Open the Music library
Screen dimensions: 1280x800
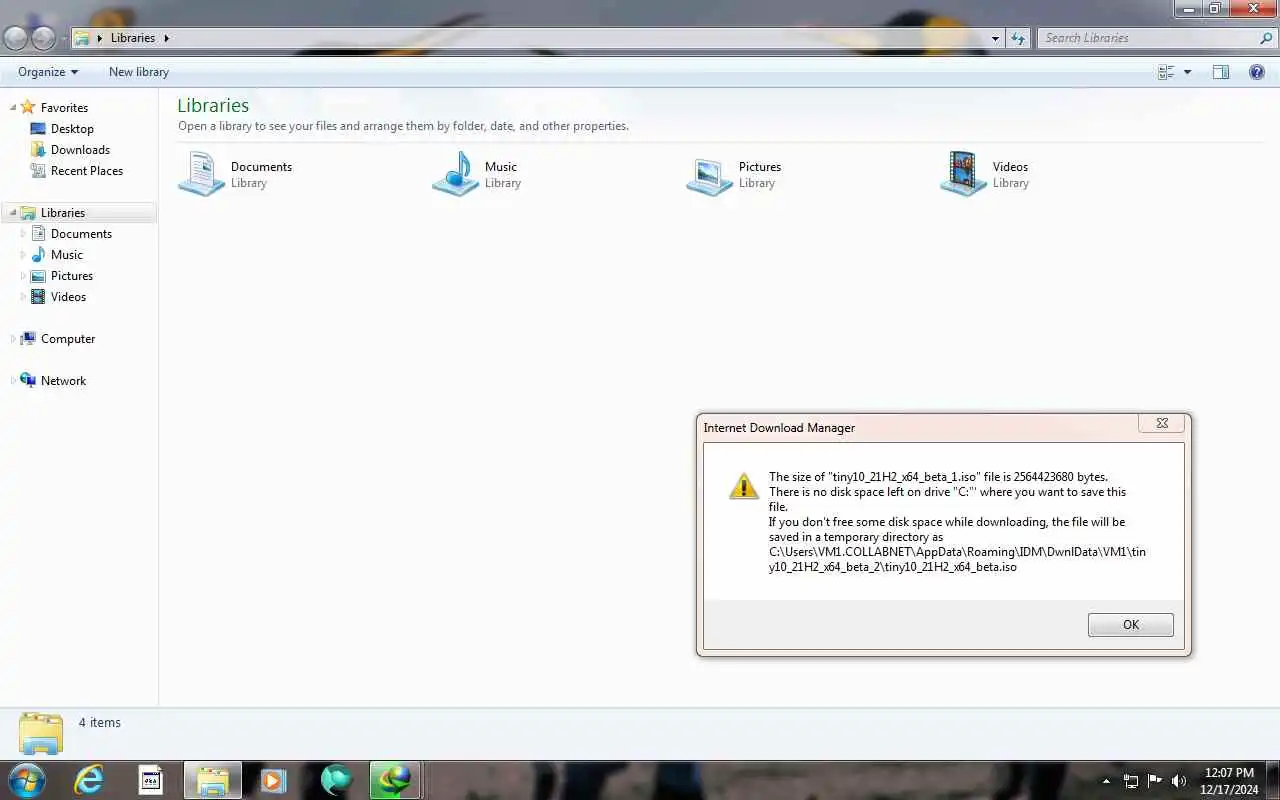pos(478,174)
